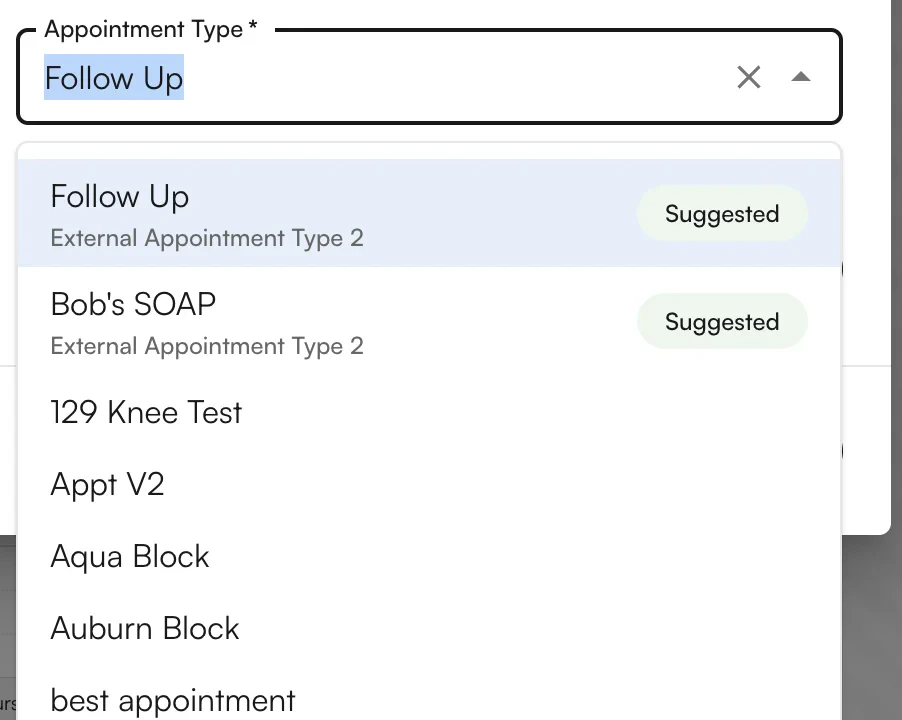This screenshot has width=902, height=720.
Task: Select Auburn Block from the dropdown
Action: pos(144,628)
